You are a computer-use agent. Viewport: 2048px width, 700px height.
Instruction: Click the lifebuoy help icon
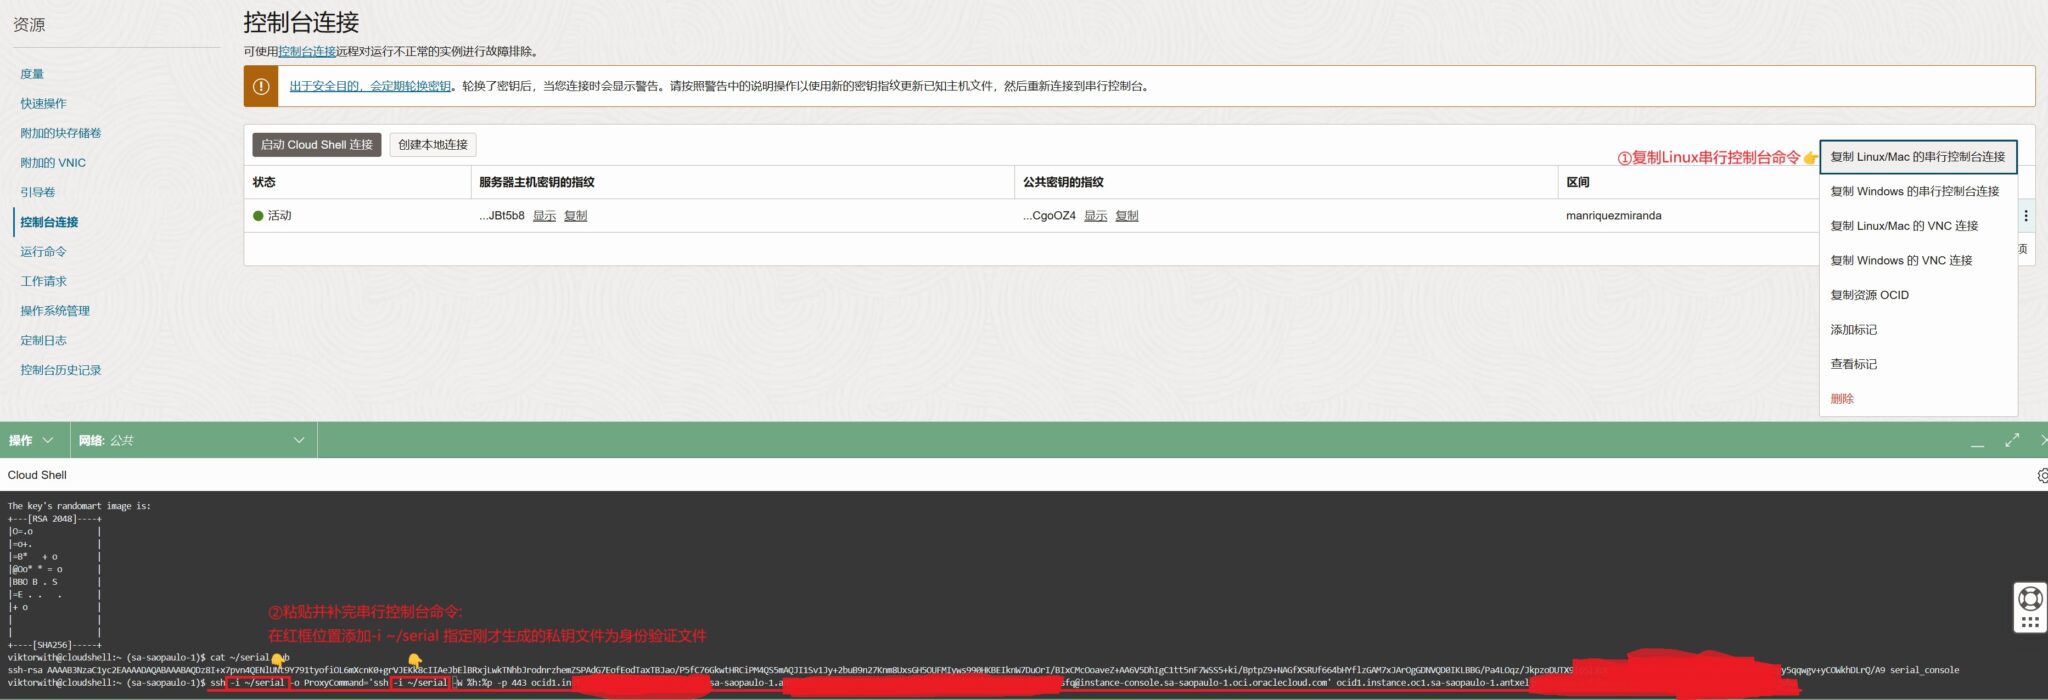coord(2030,599)
